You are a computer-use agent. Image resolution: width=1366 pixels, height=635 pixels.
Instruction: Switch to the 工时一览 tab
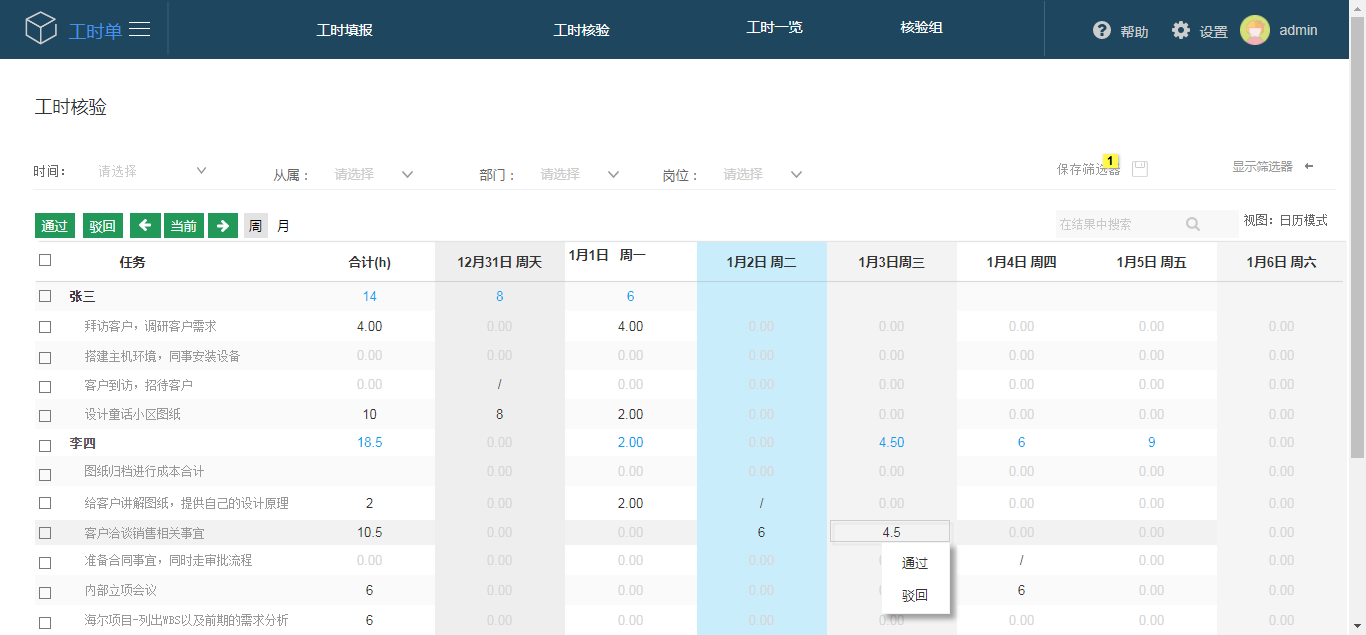point(774,28)
